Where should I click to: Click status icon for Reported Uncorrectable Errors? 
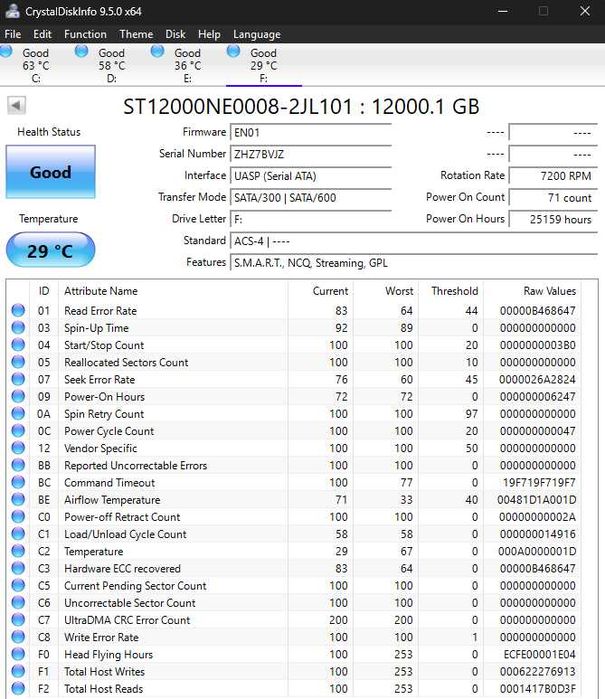click(x=18, y=465)
